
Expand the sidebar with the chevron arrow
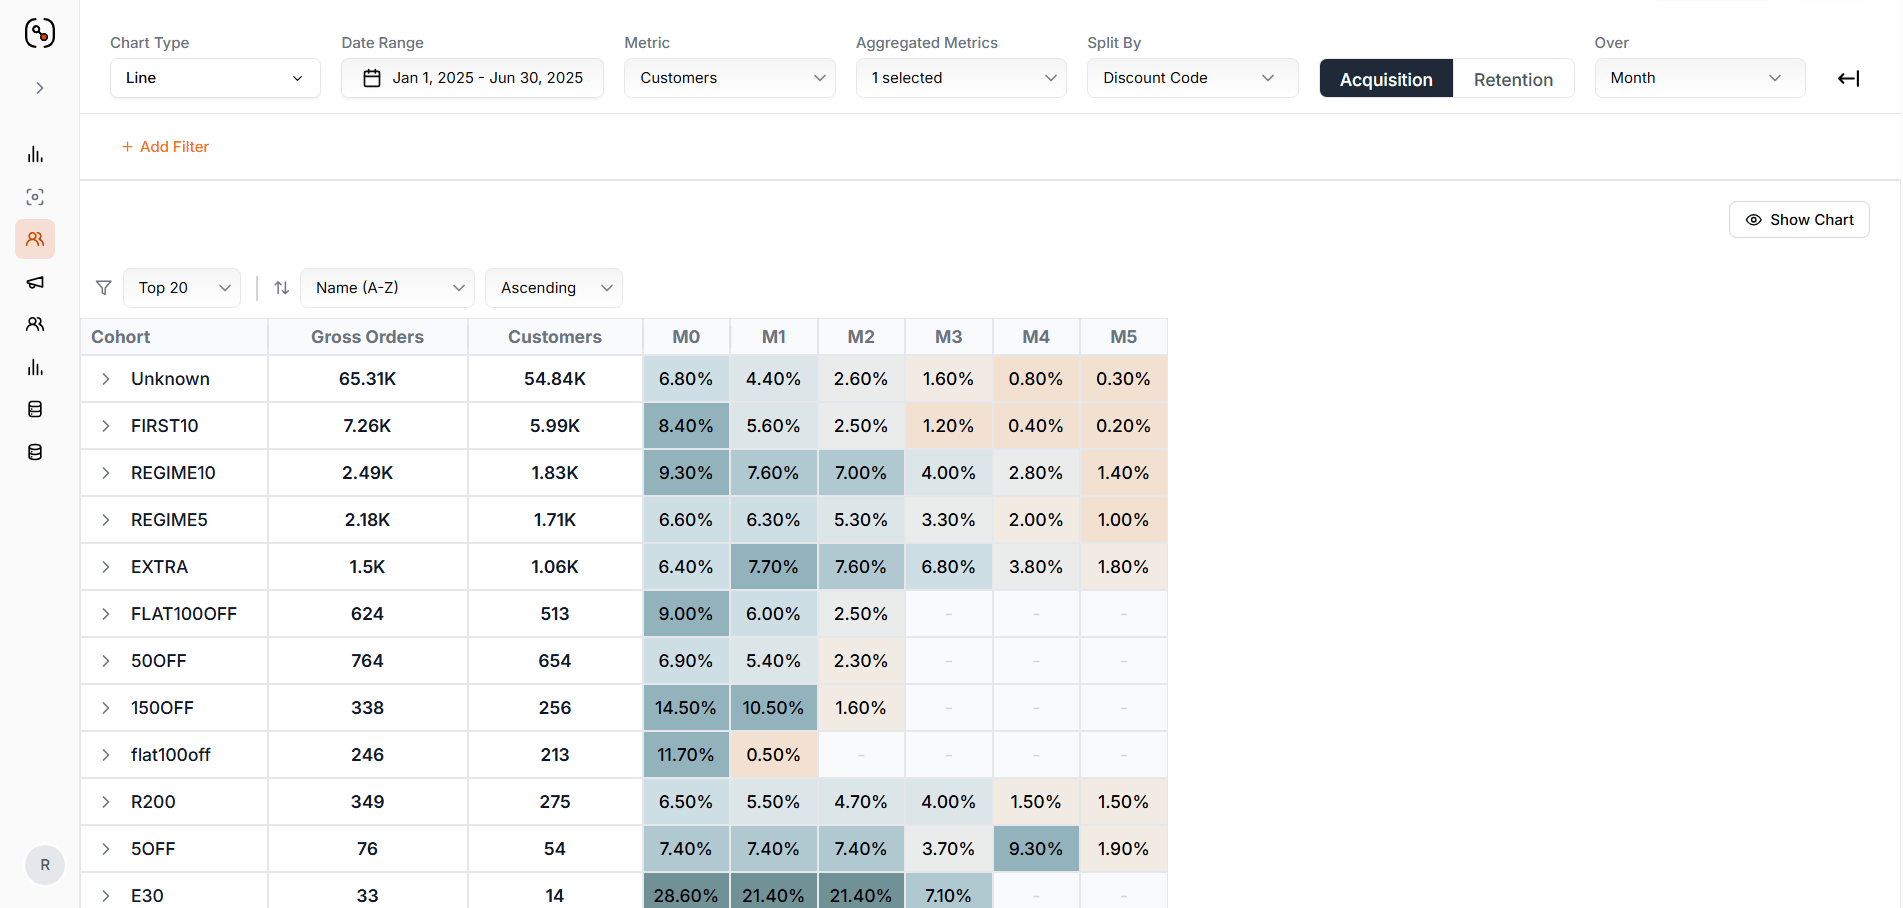(x=40, y=88)
